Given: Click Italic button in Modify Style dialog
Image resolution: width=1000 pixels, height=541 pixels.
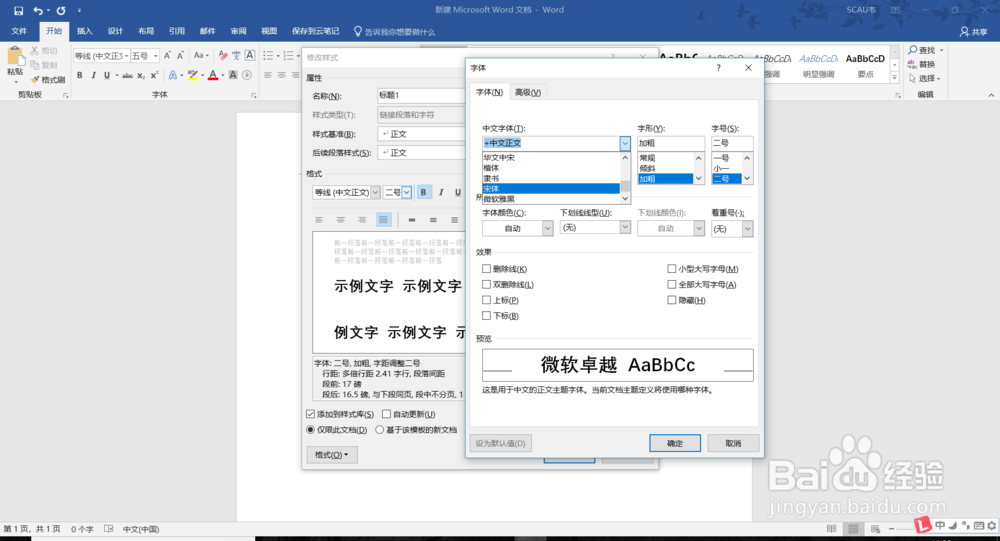Looking at the screenshot, I should pos(441,192).
